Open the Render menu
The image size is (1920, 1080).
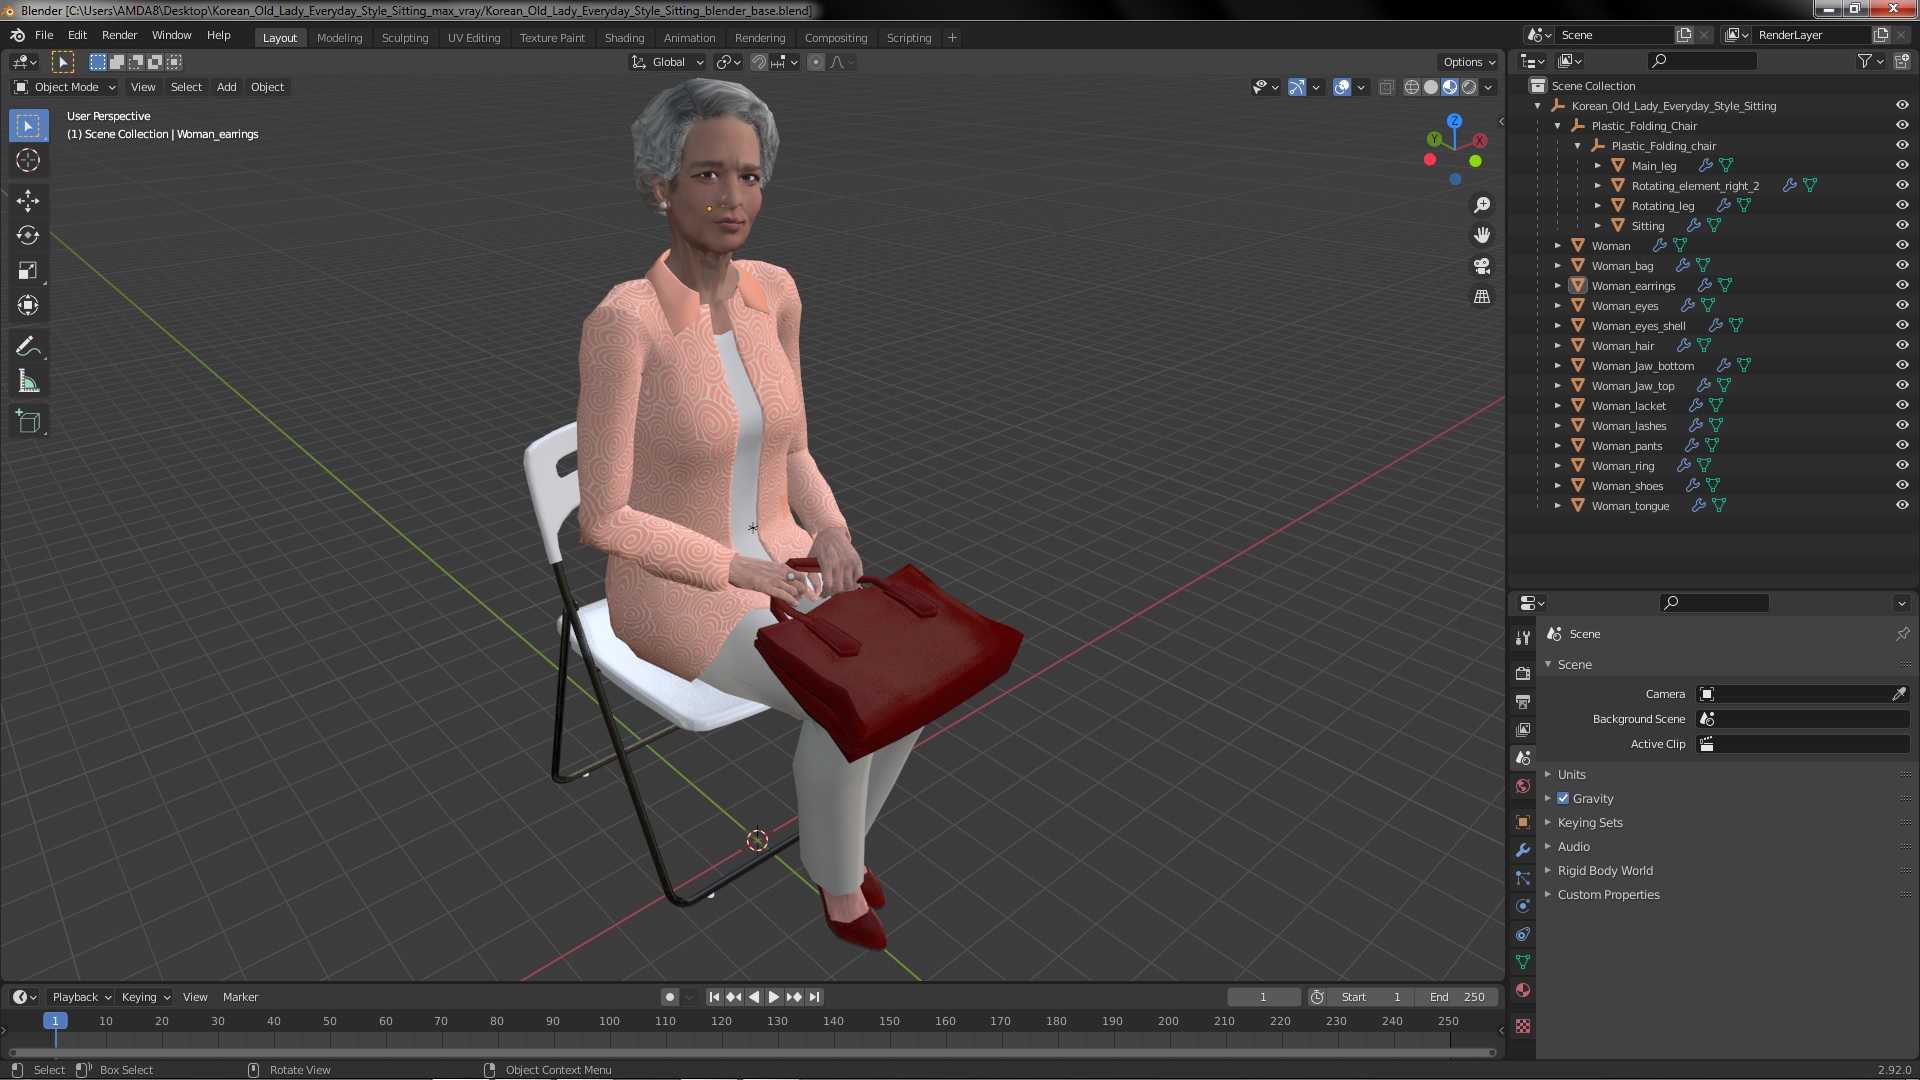(119, 35)
